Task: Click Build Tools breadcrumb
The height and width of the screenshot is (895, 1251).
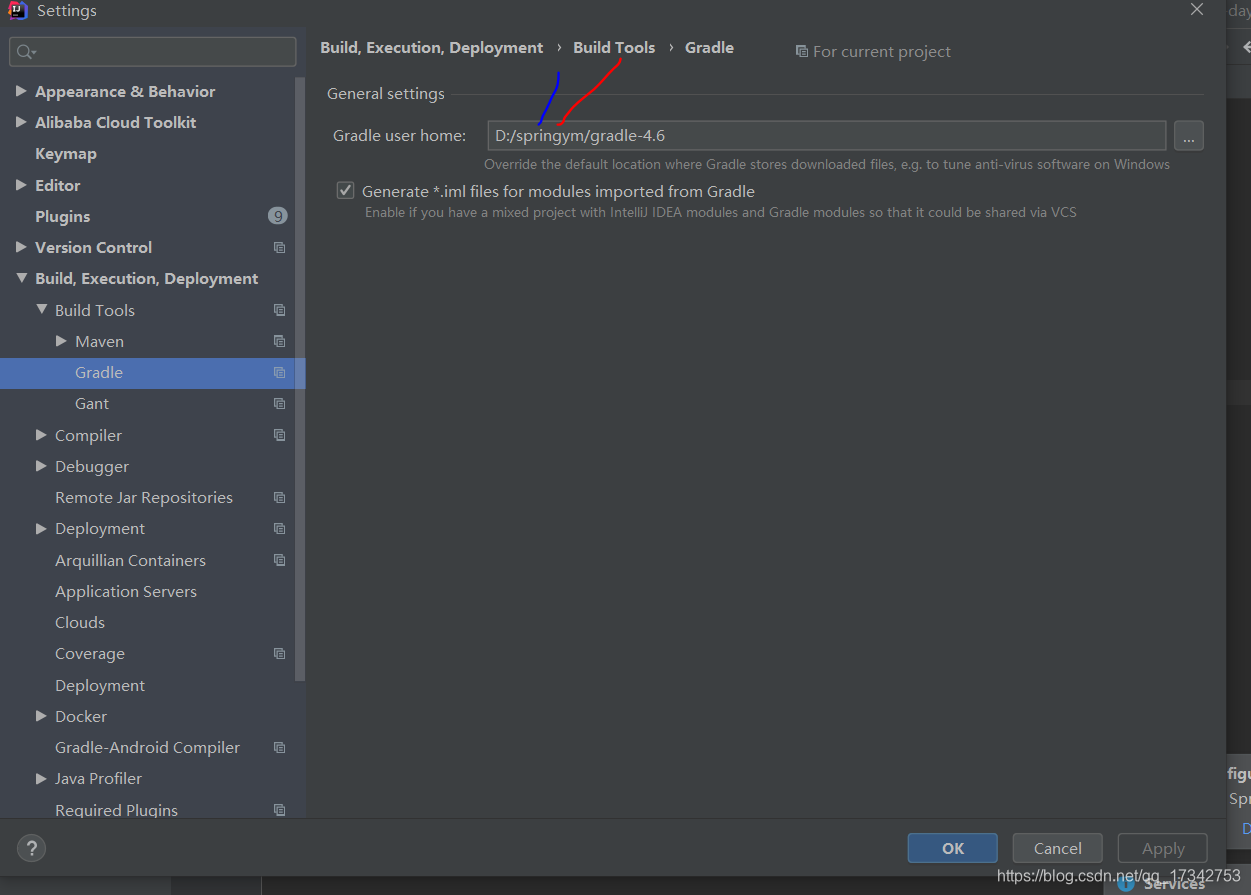Action: [x=614, y=48]
